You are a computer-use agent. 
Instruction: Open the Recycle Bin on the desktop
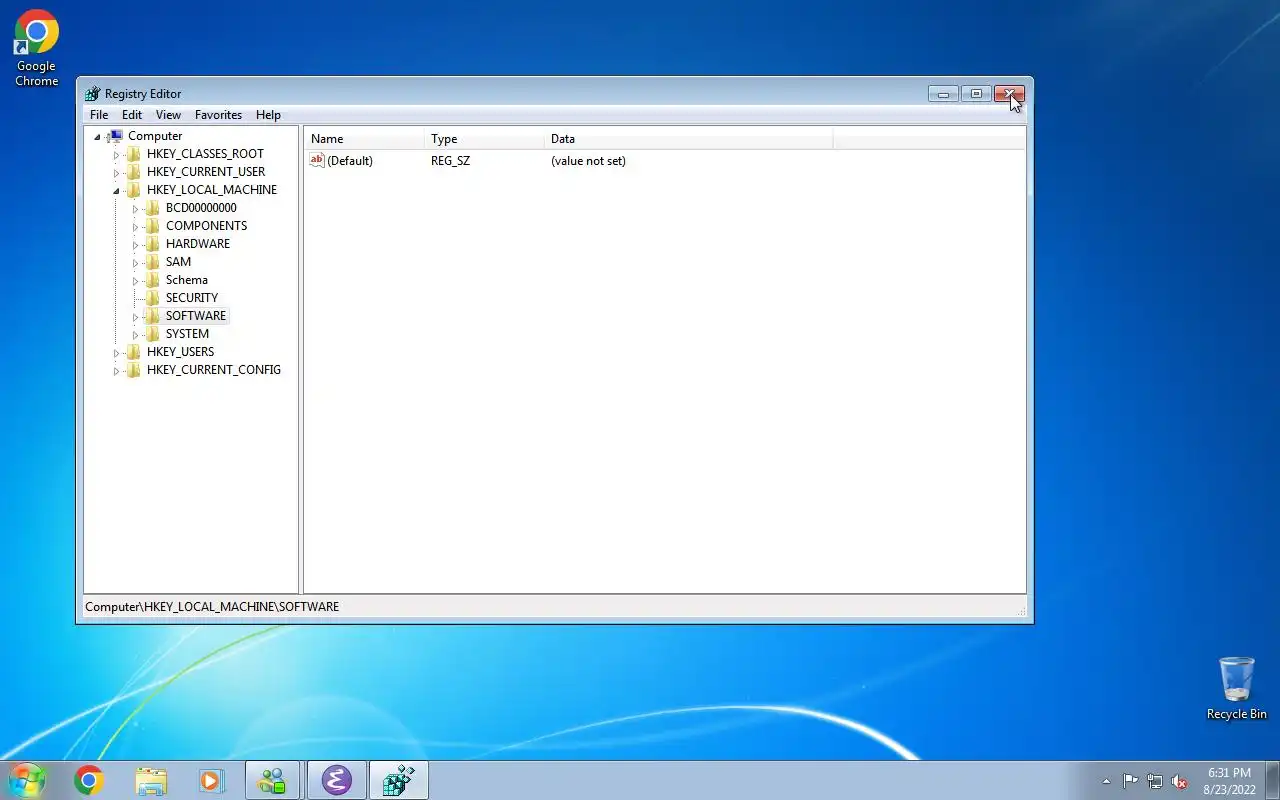(1237, 688)
